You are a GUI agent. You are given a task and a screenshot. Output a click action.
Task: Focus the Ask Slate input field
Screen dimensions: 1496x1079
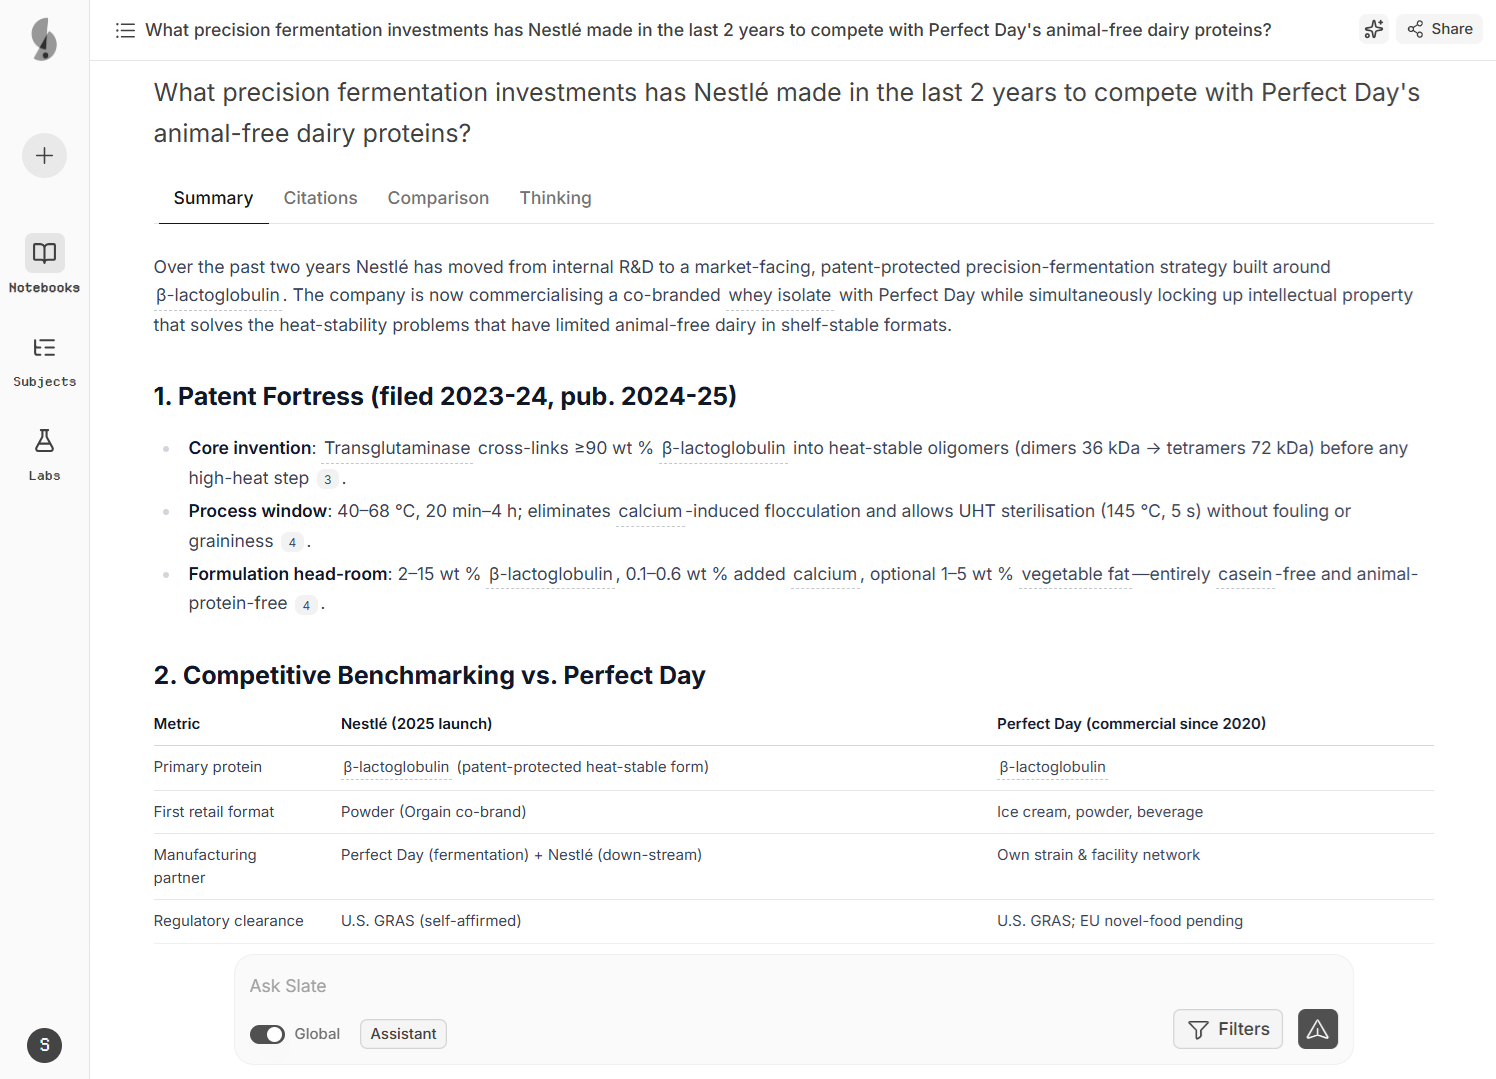pos(700,986)
